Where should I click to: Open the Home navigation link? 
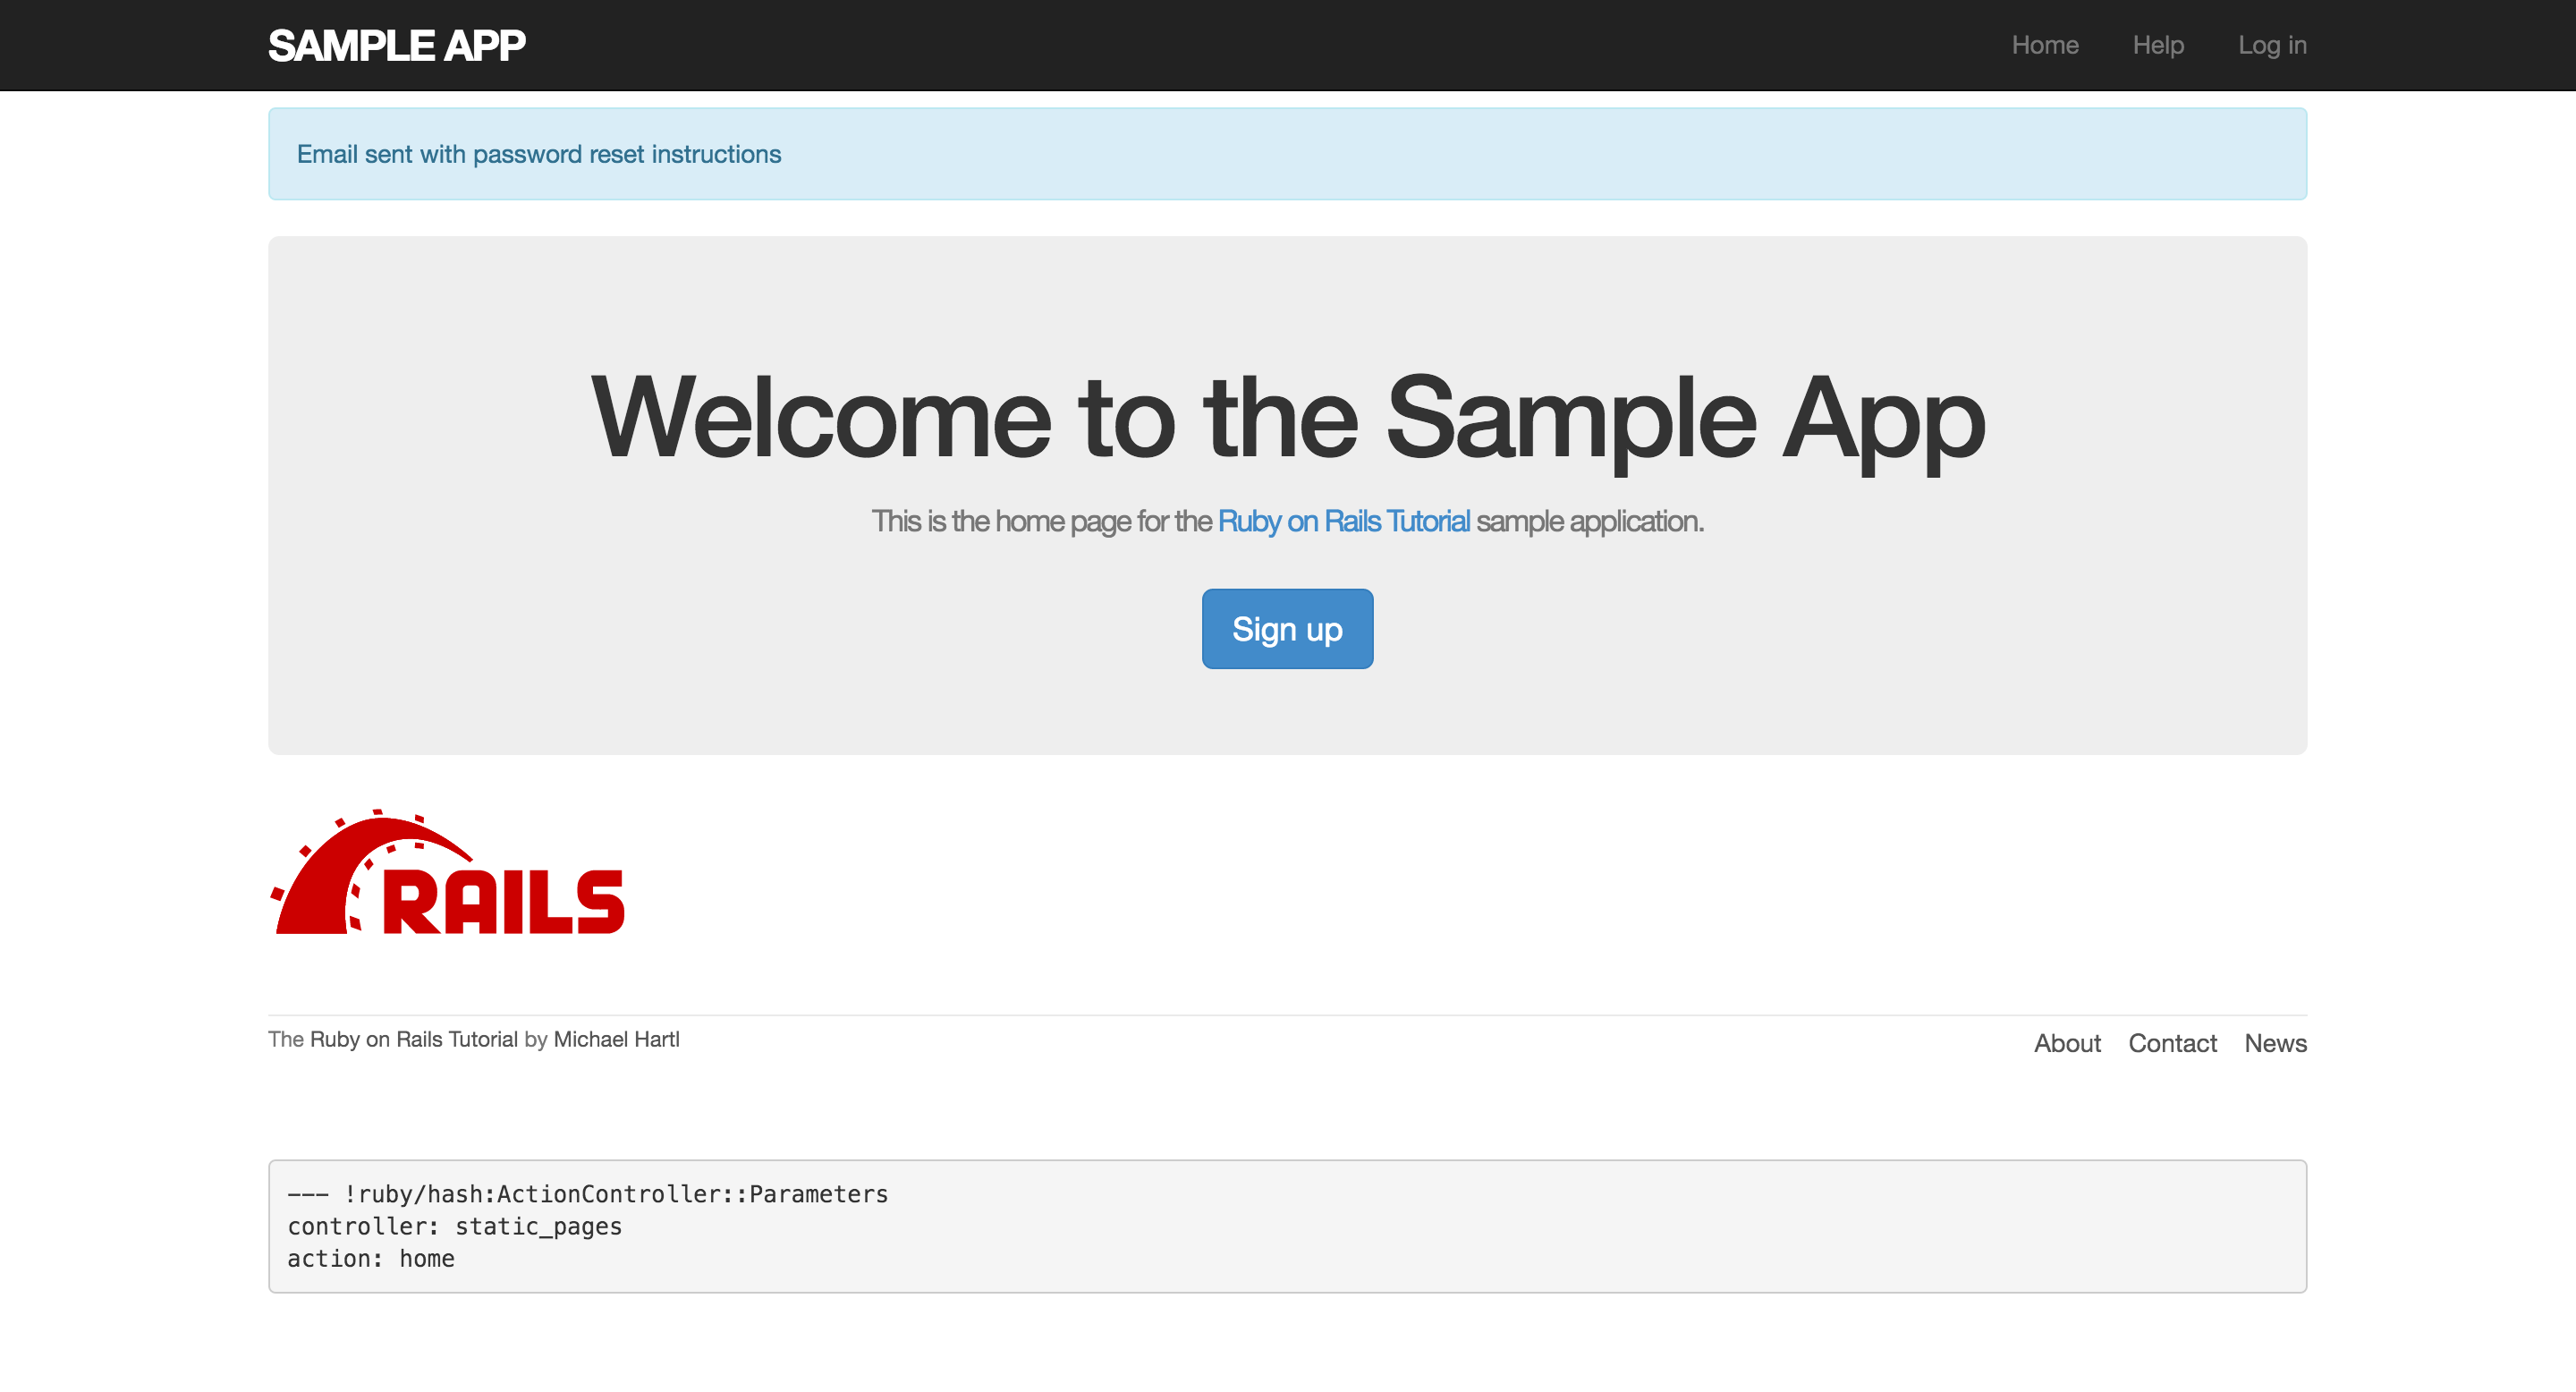(2044, 45)
